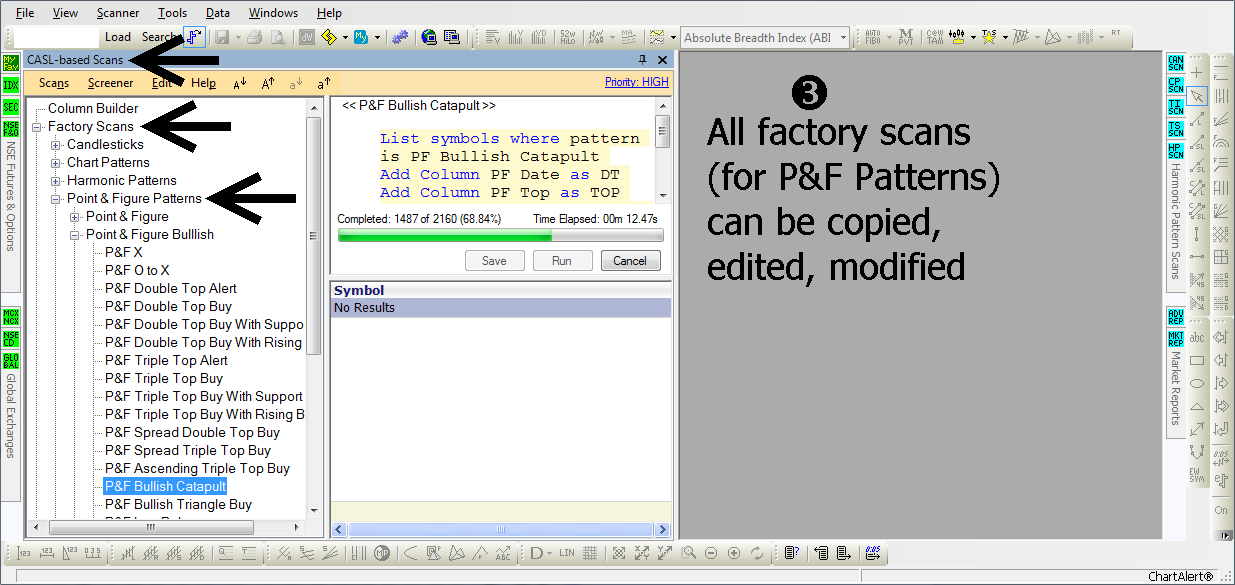This screenshot has height=585, width=1235.
Task: Open dropdown arrow next to T&S star icon
Action: click(x=1004, y=38)
